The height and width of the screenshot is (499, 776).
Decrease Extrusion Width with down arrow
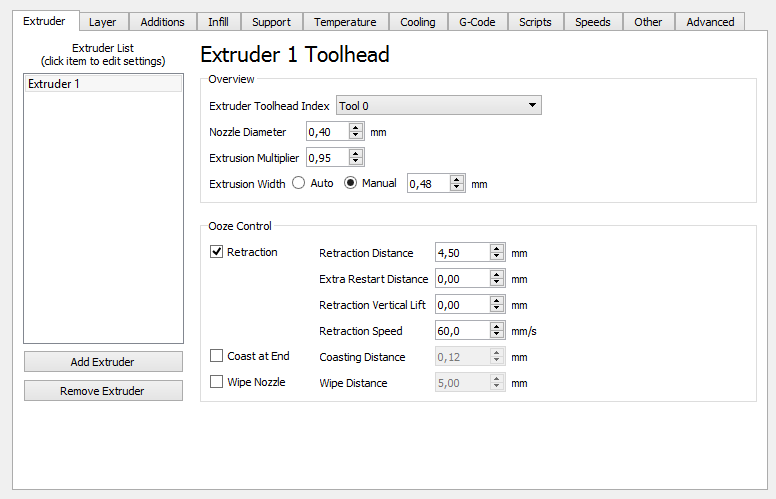tap(457, 188)
